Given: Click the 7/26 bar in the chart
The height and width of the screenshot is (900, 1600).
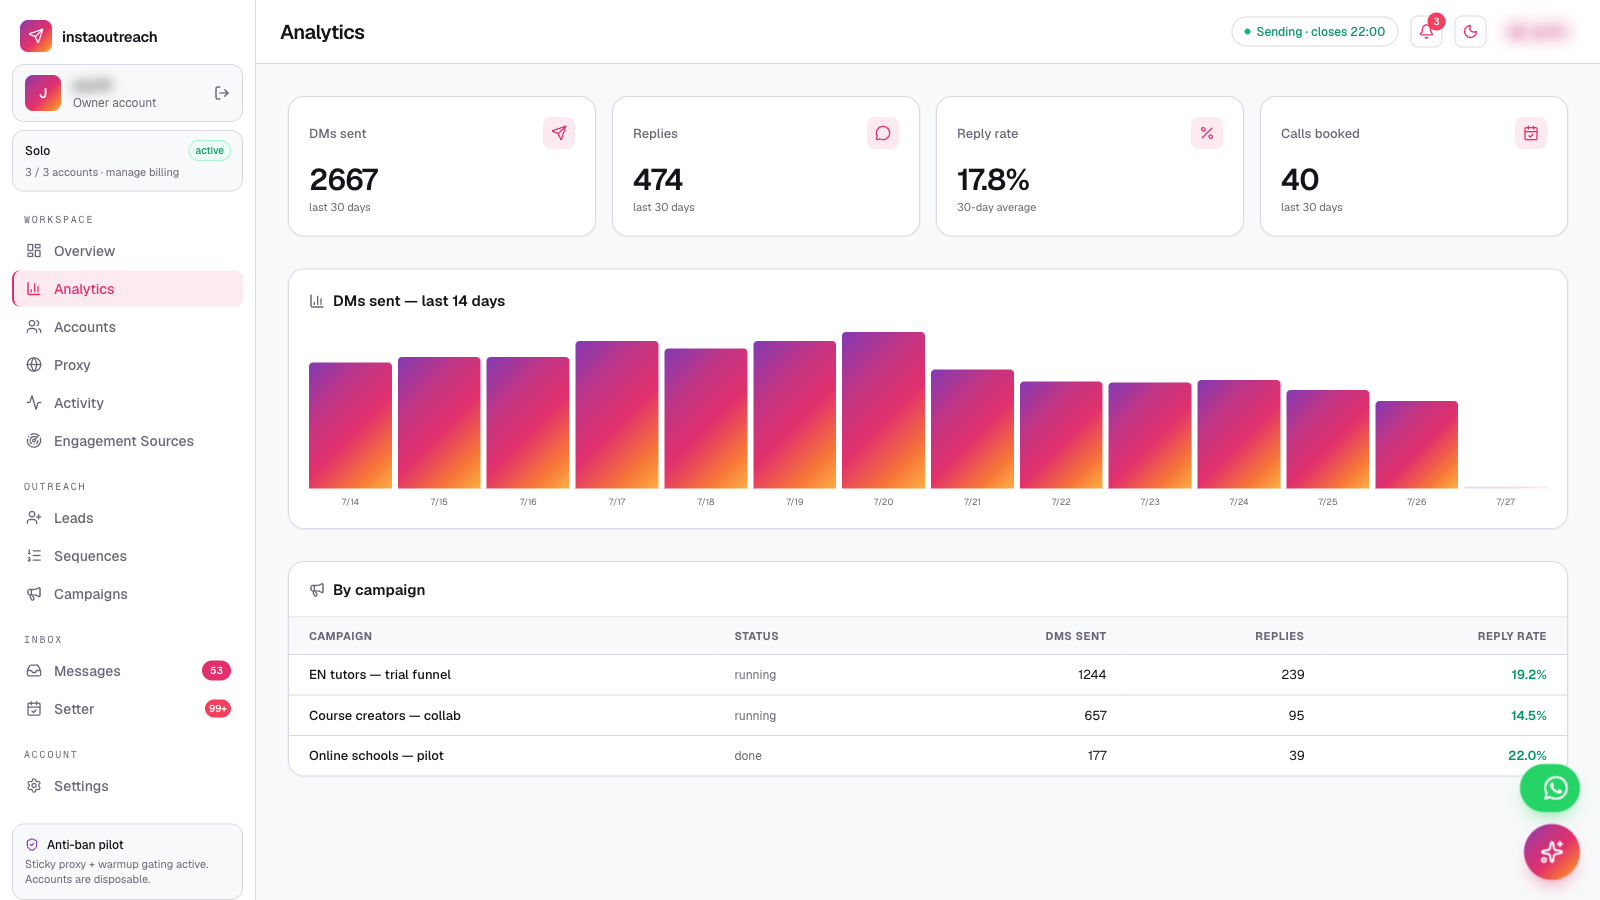Looking at the screenshot, I should pos(1417,445).
